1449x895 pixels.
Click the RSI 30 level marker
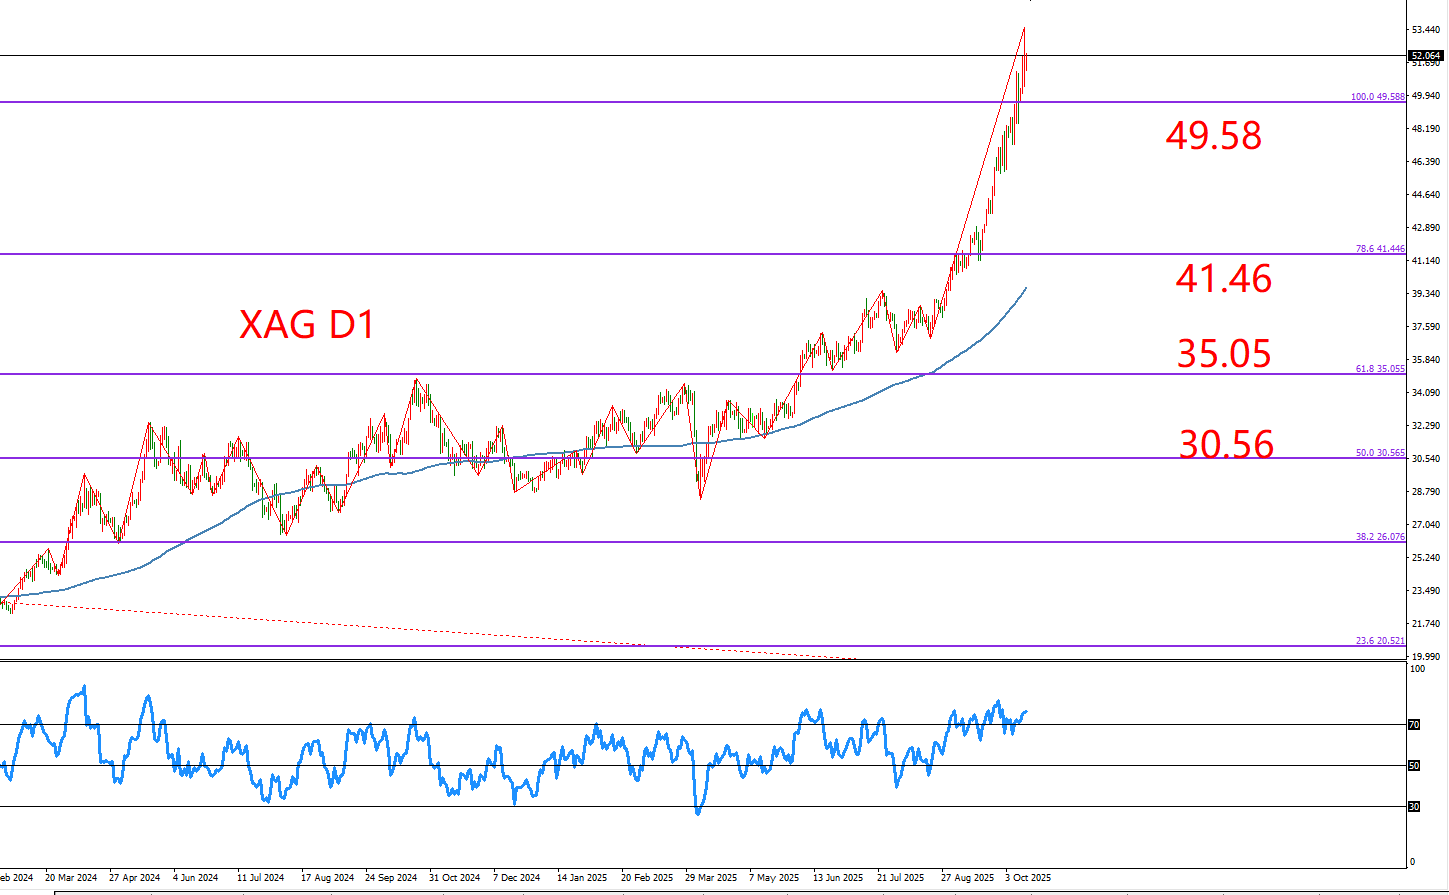[x=1414, y=806]
